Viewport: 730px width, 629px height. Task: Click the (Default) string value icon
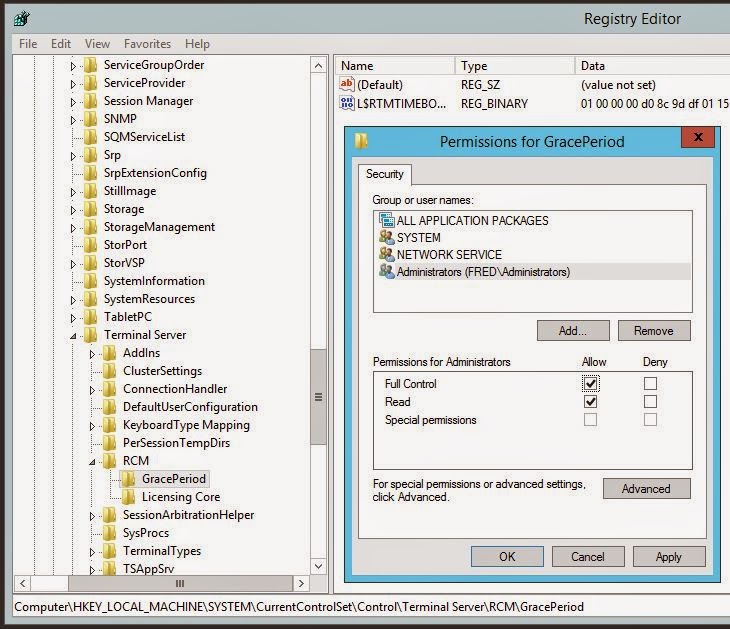tap(347, 85)
